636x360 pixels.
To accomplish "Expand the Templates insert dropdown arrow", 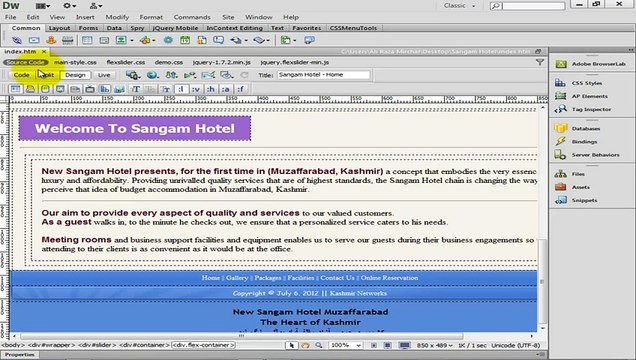I will tap(294, 41).
